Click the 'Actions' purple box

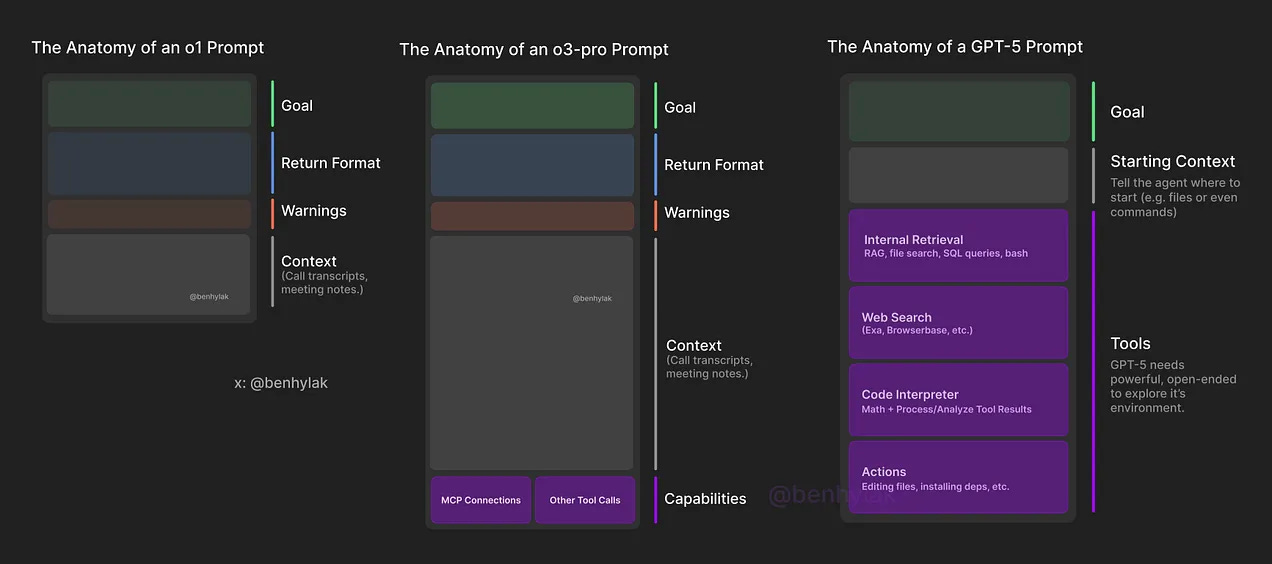(959, 478)
